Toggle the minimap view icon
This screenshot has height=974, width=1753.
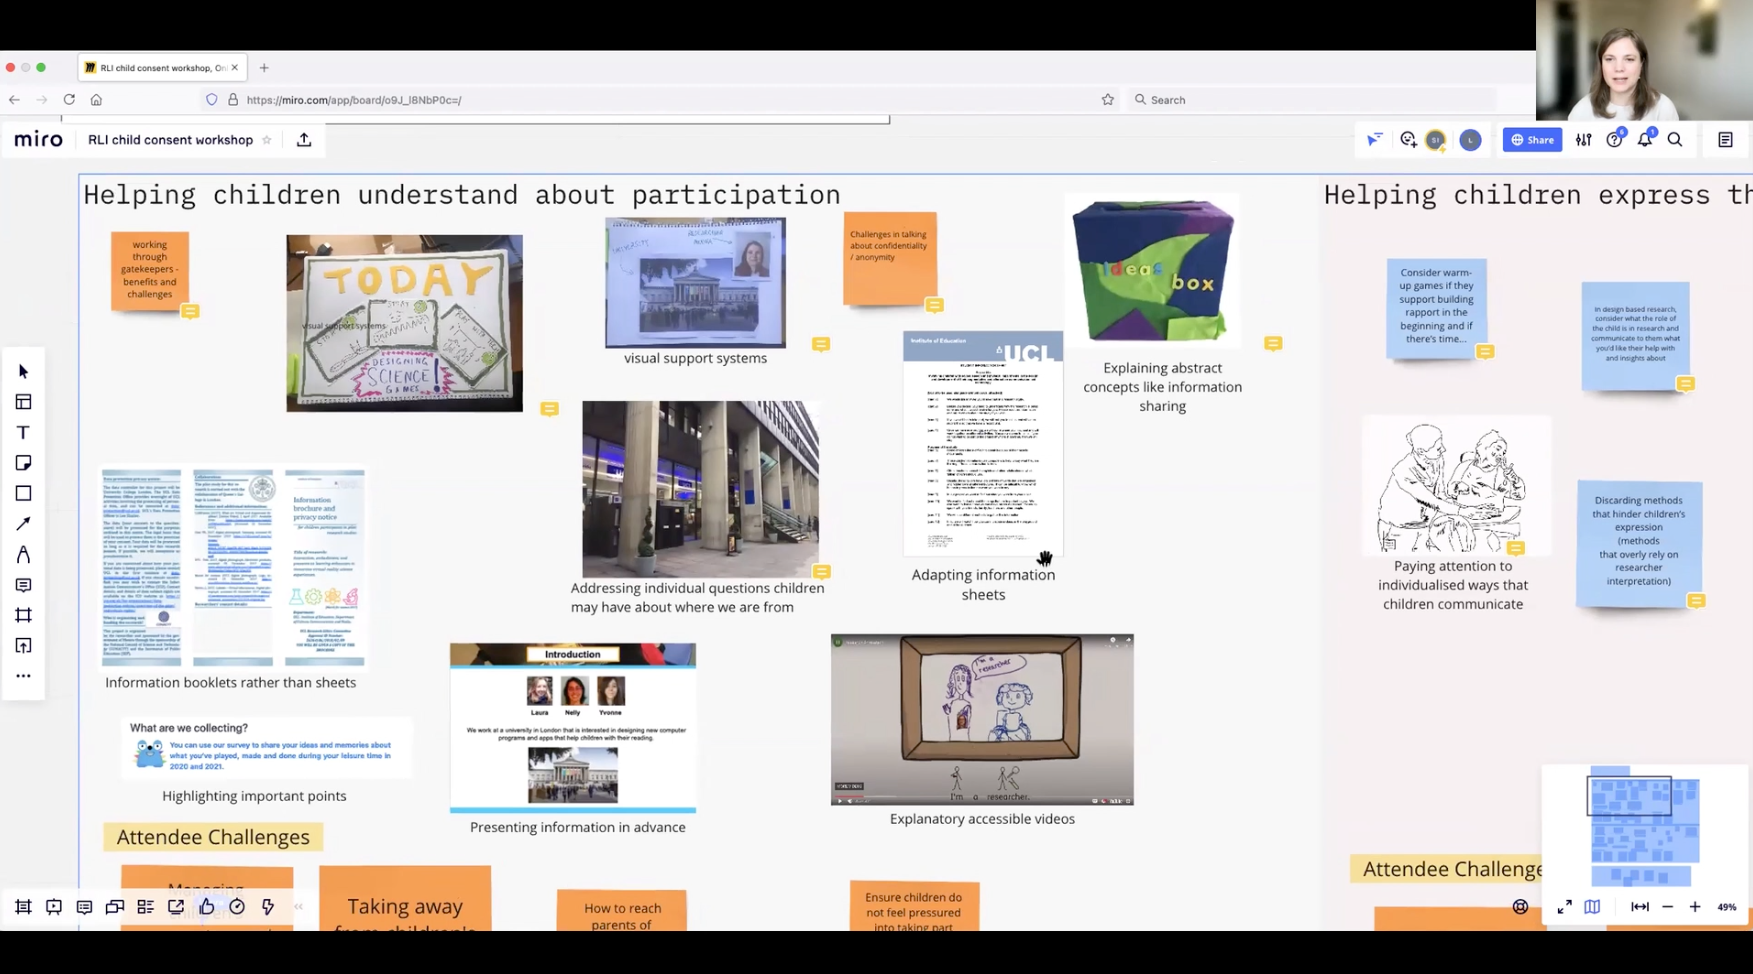tap(1592, 907)
